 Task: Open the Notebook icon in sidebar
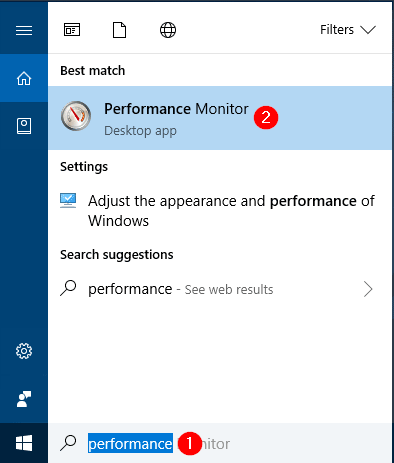24,126
